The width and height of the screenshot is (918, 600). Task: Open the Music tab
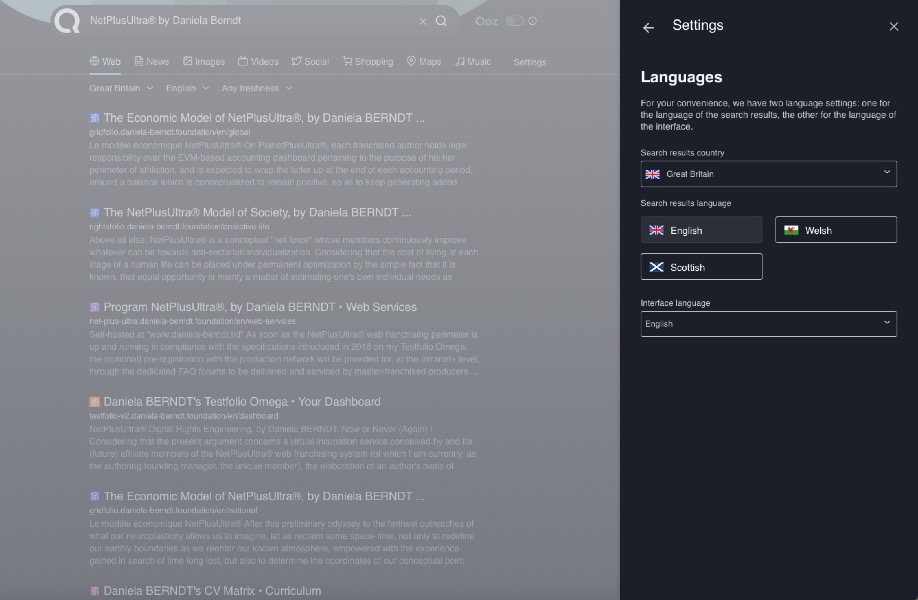(x=473, y=61)
